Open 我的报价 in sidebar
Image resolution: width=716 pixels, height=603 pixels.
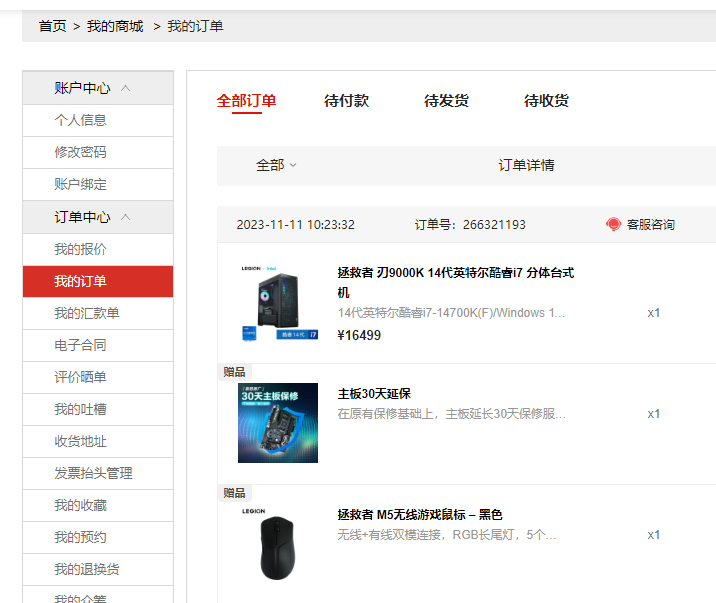point(98,249)
